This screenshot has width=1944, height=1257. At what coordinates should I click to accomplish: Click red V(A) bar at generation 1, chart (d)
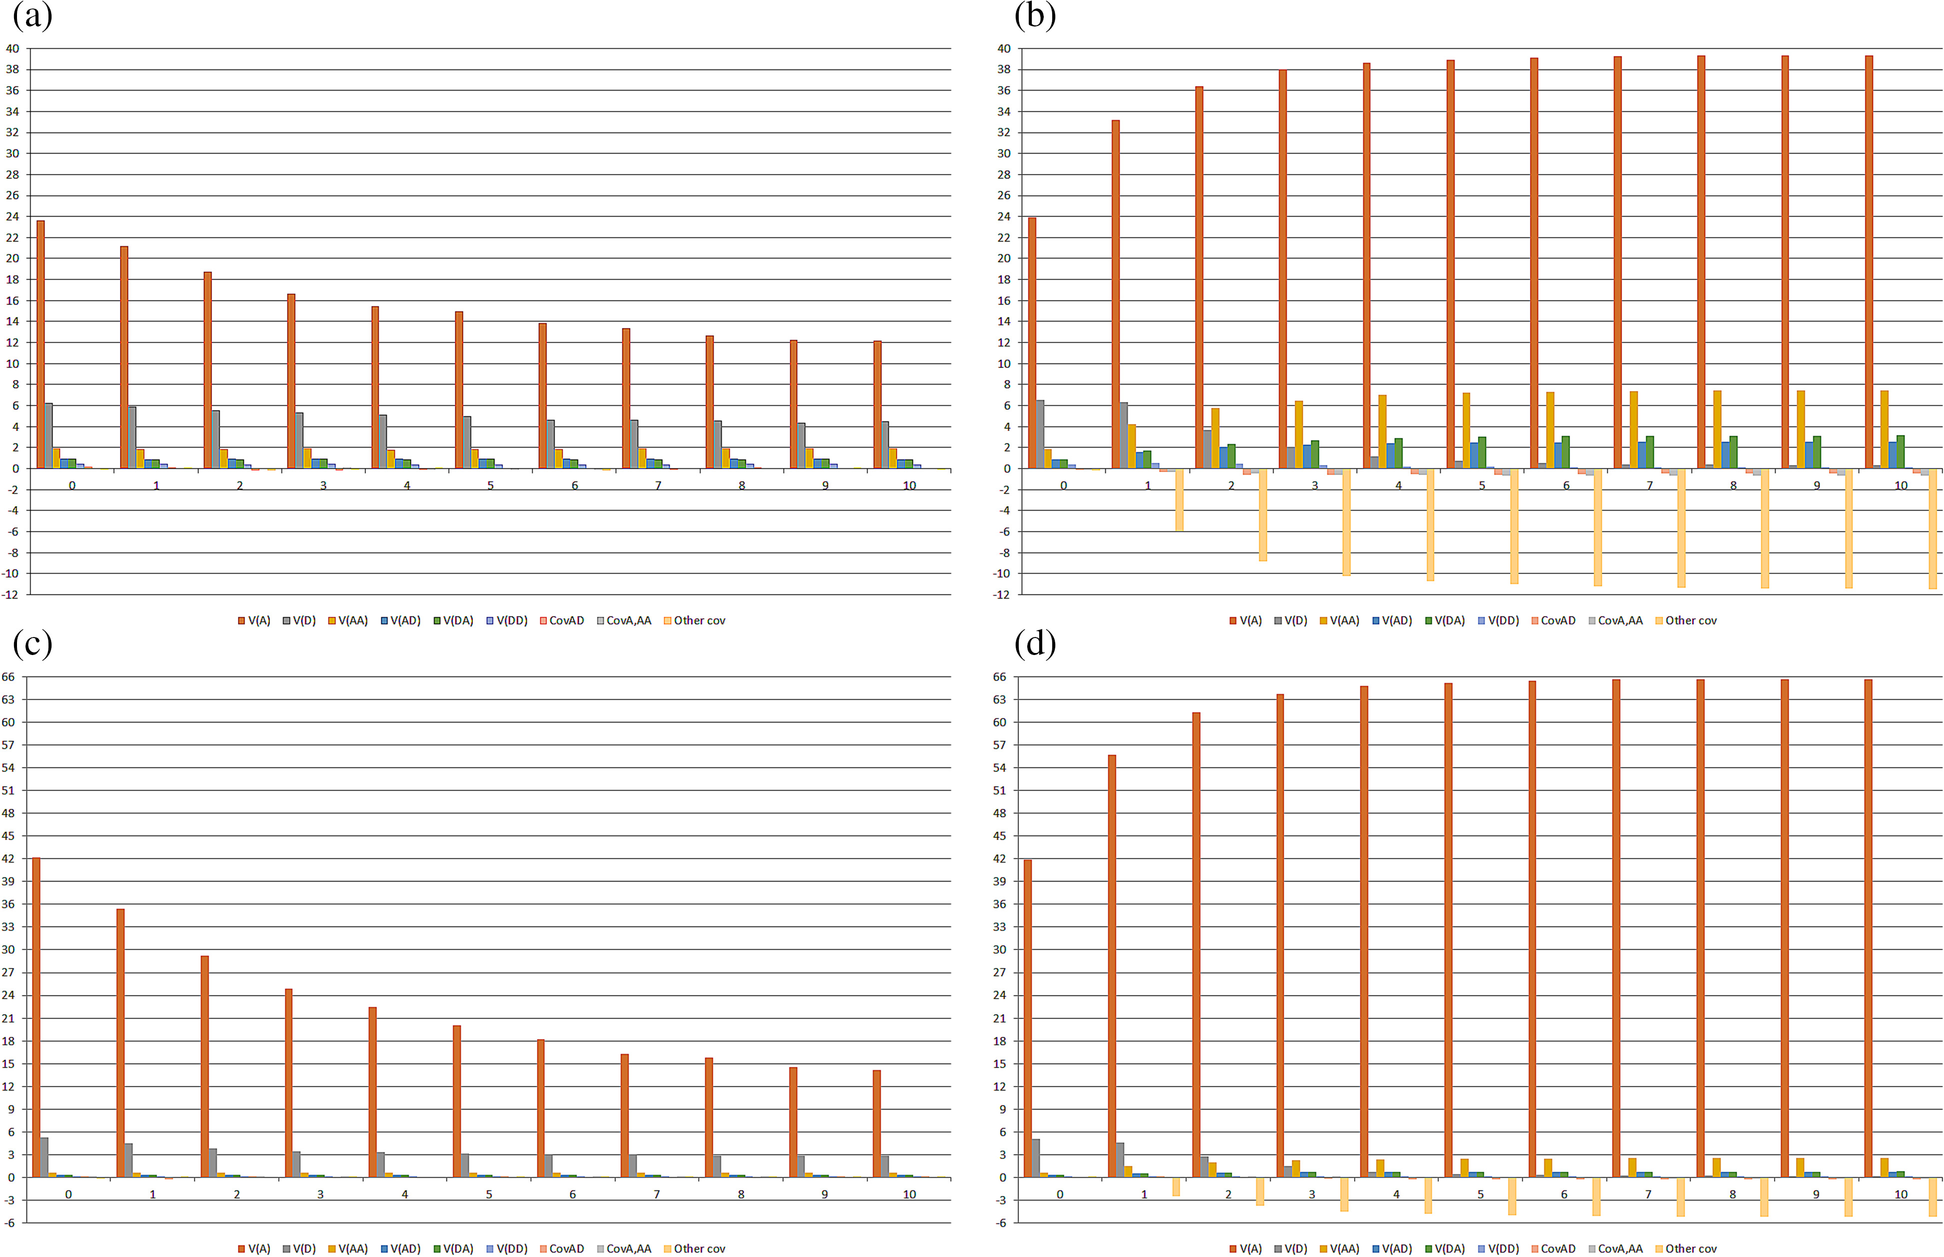coord(1112,966)
